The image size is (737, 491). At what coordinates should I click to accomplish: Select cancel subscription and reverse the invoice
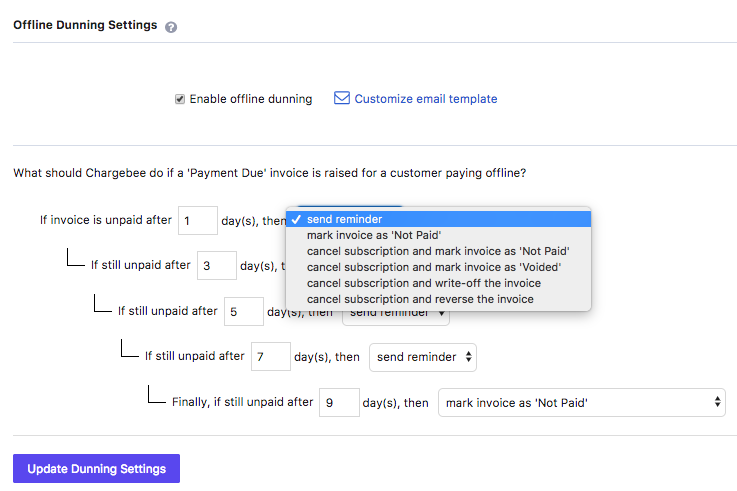coord(420,299)
